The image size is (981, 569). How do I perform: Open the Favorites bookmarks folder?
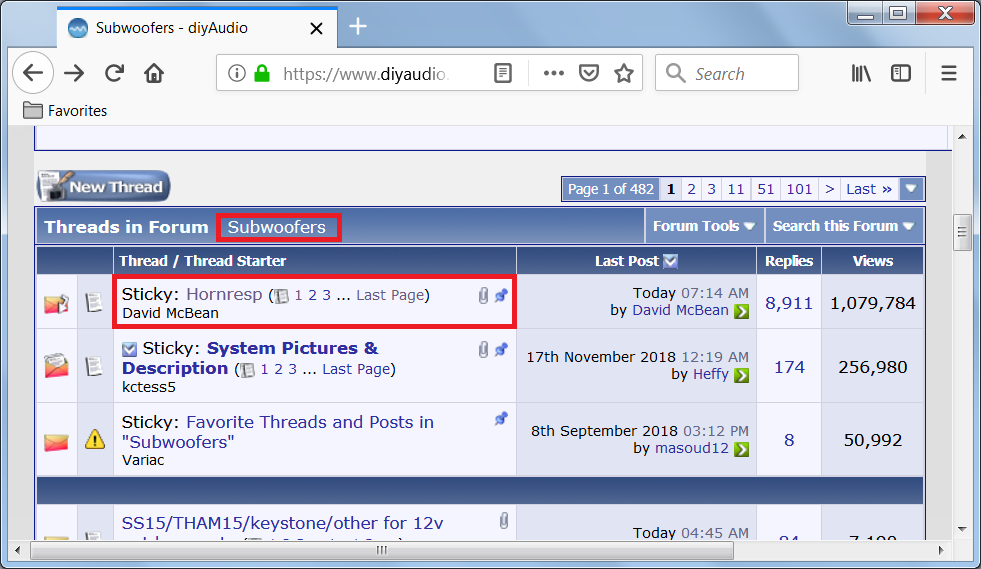click(65, 111)
